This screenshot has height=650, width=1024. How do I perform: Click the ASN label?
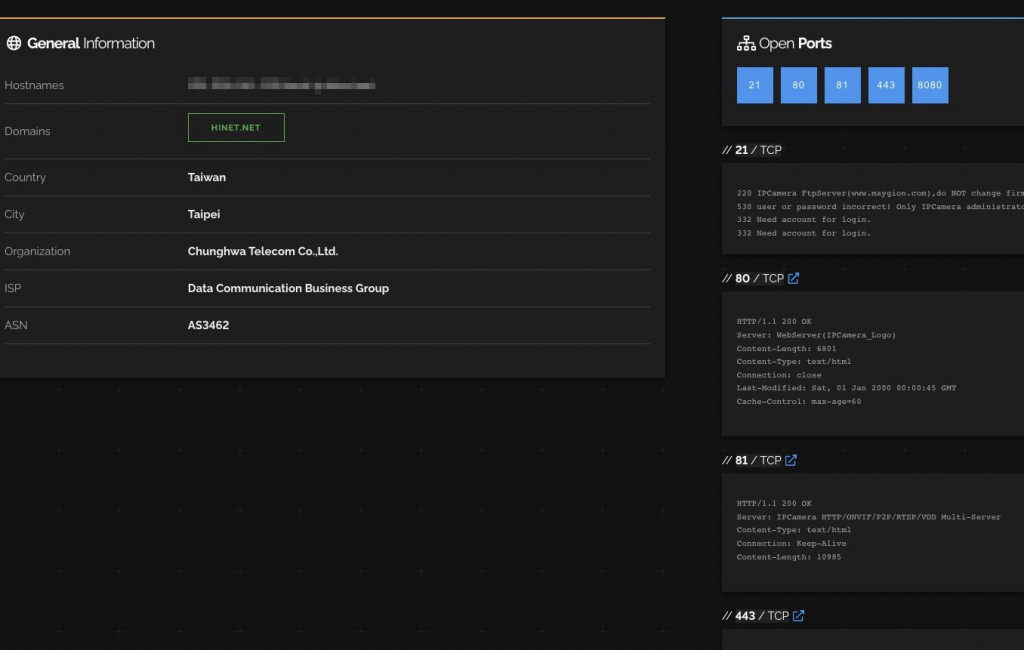click(16, 325)
